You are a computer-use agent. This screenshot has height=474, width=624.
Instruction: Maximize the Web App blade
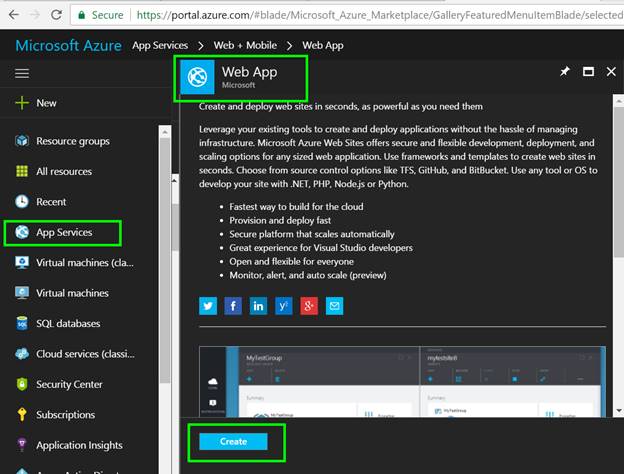point(588,72)
